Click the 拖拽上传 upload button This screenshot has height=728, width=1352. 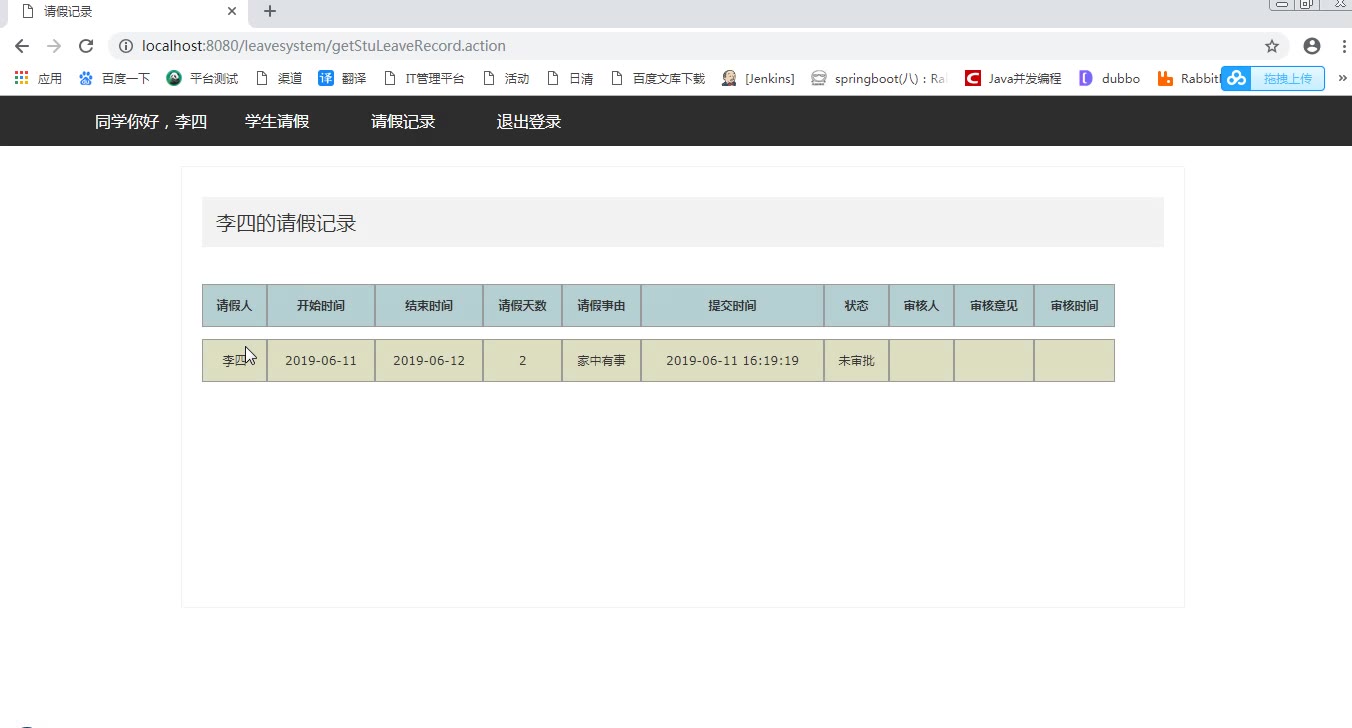[1274, 79]
